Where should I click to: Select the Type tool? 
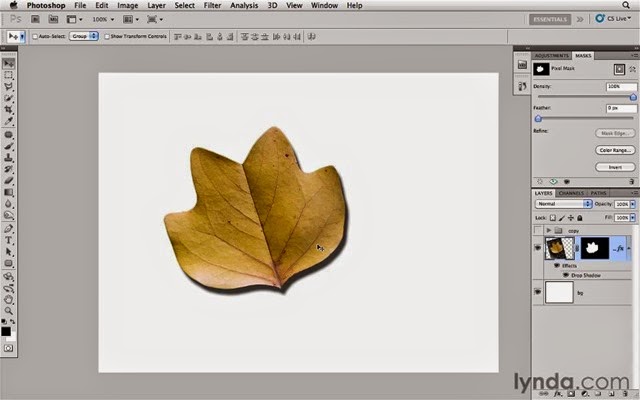8,240
